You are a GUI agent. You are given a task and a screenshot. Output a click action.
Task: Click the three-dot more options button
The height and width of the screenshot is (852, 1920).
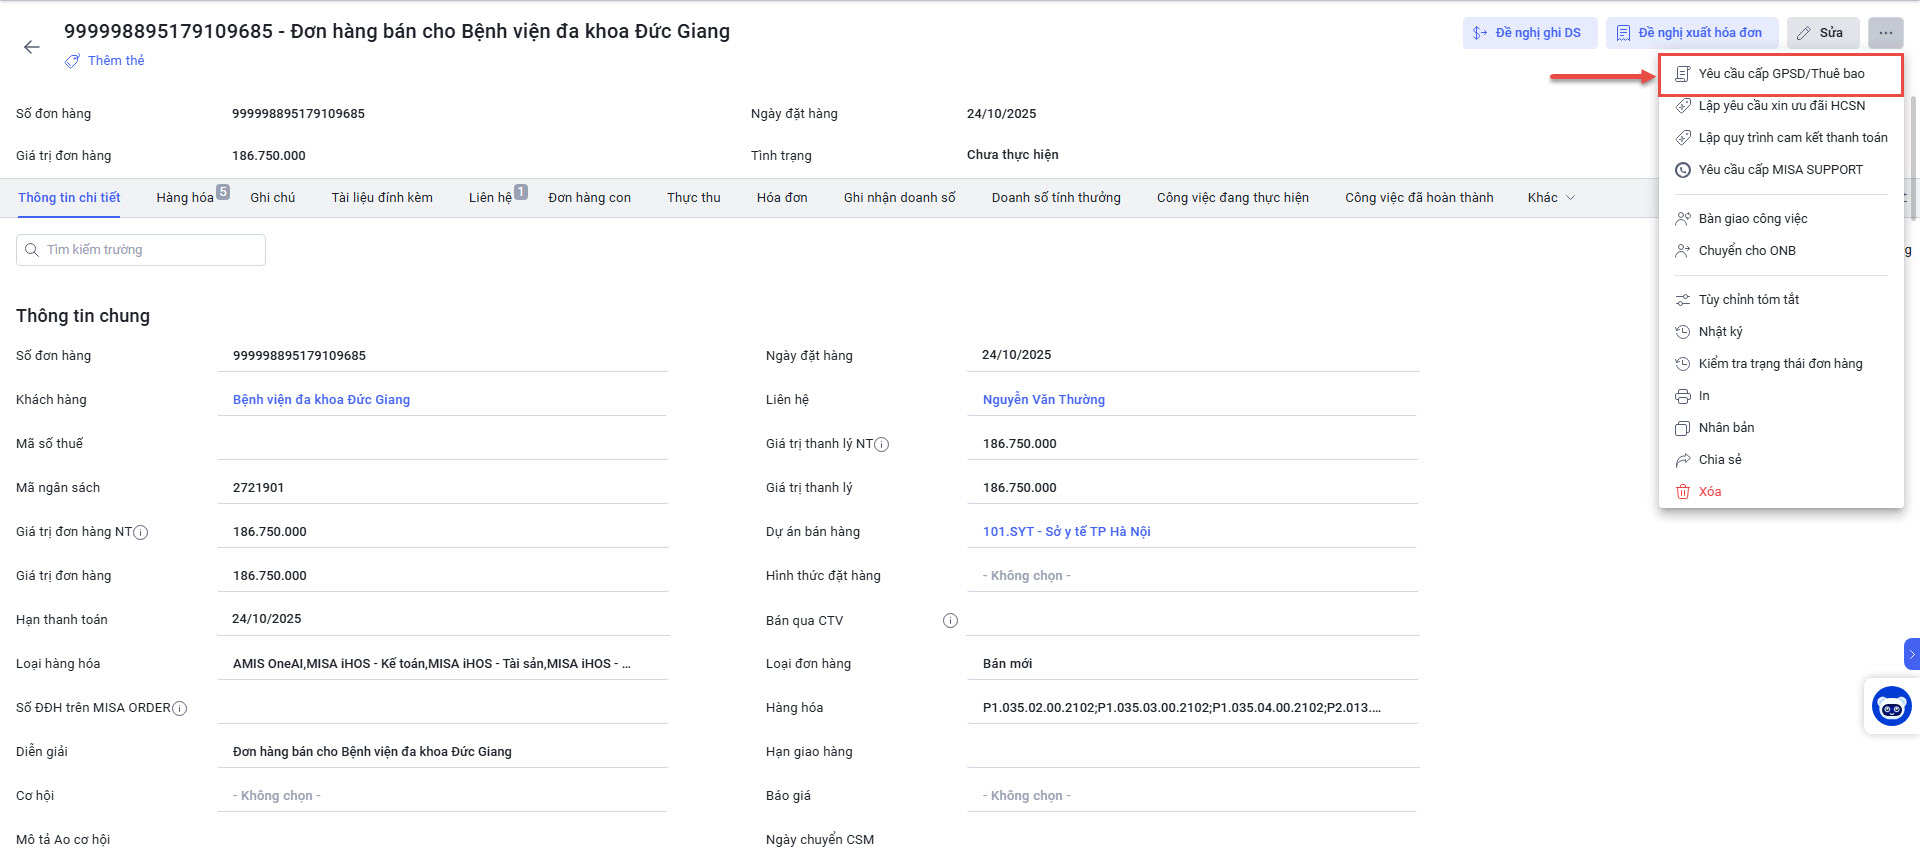(x=1885, y=33)
